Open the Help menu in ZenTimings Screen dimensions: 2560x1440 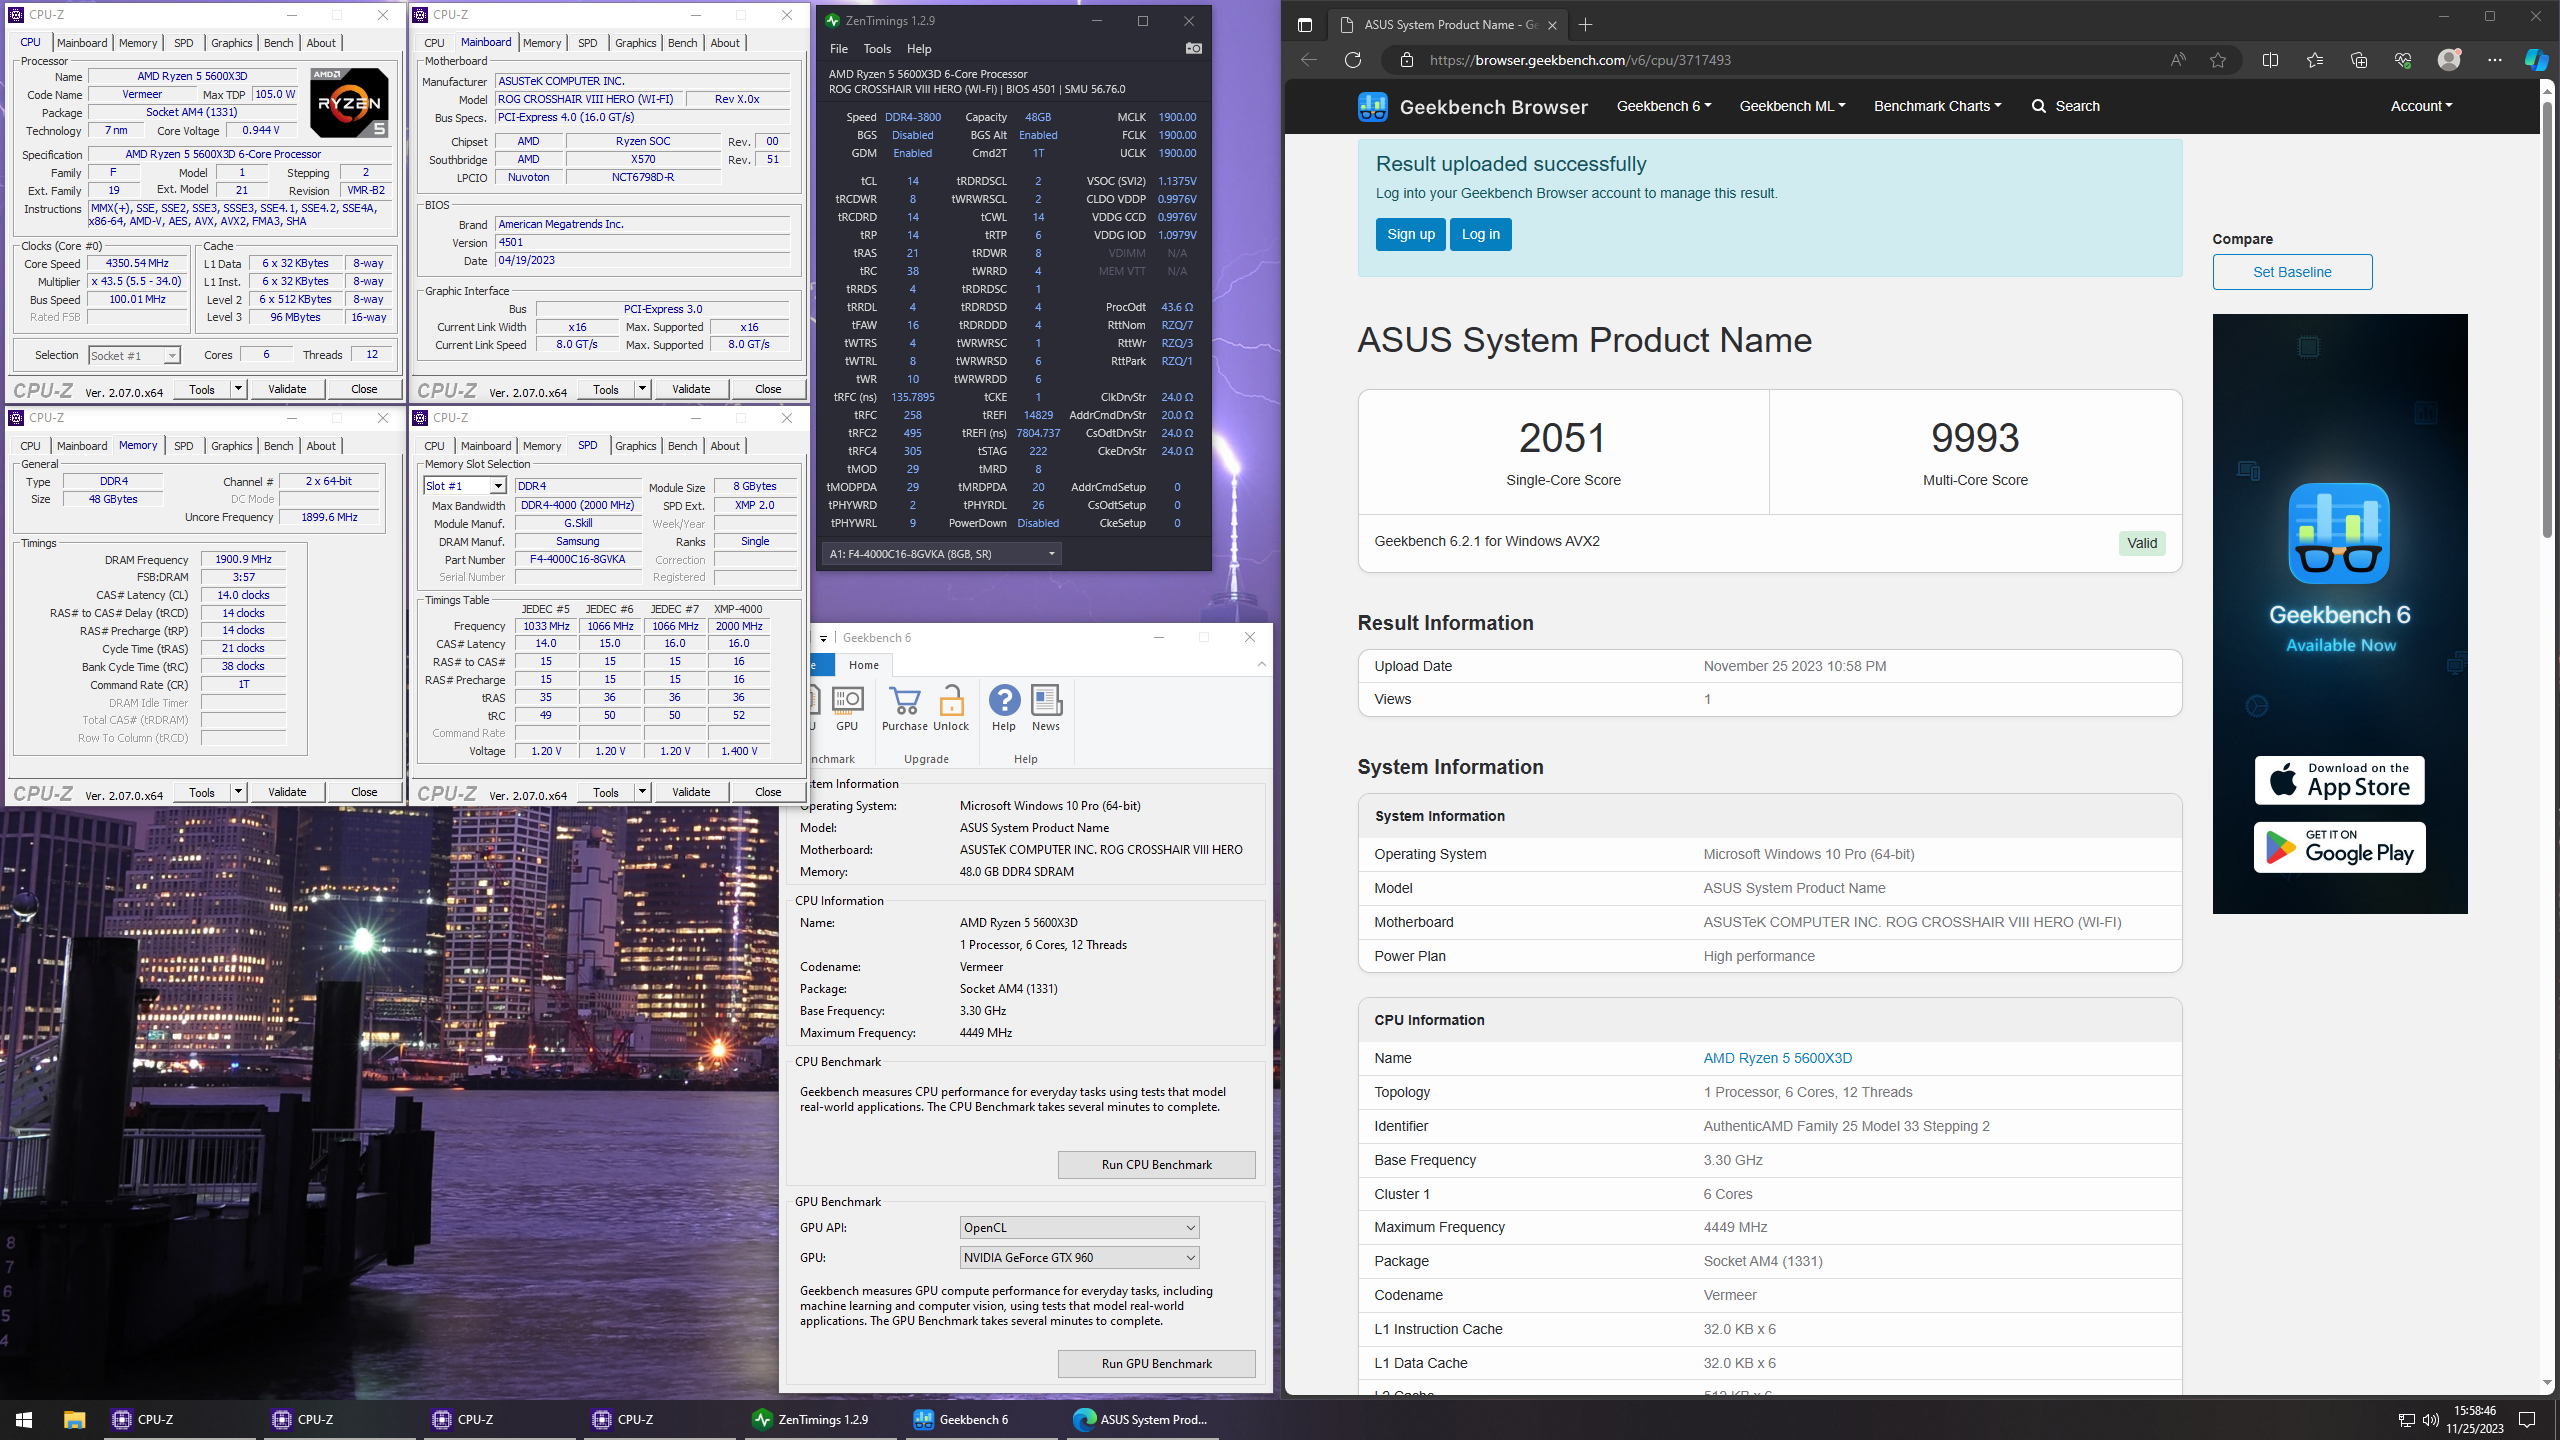click(919, 49)
